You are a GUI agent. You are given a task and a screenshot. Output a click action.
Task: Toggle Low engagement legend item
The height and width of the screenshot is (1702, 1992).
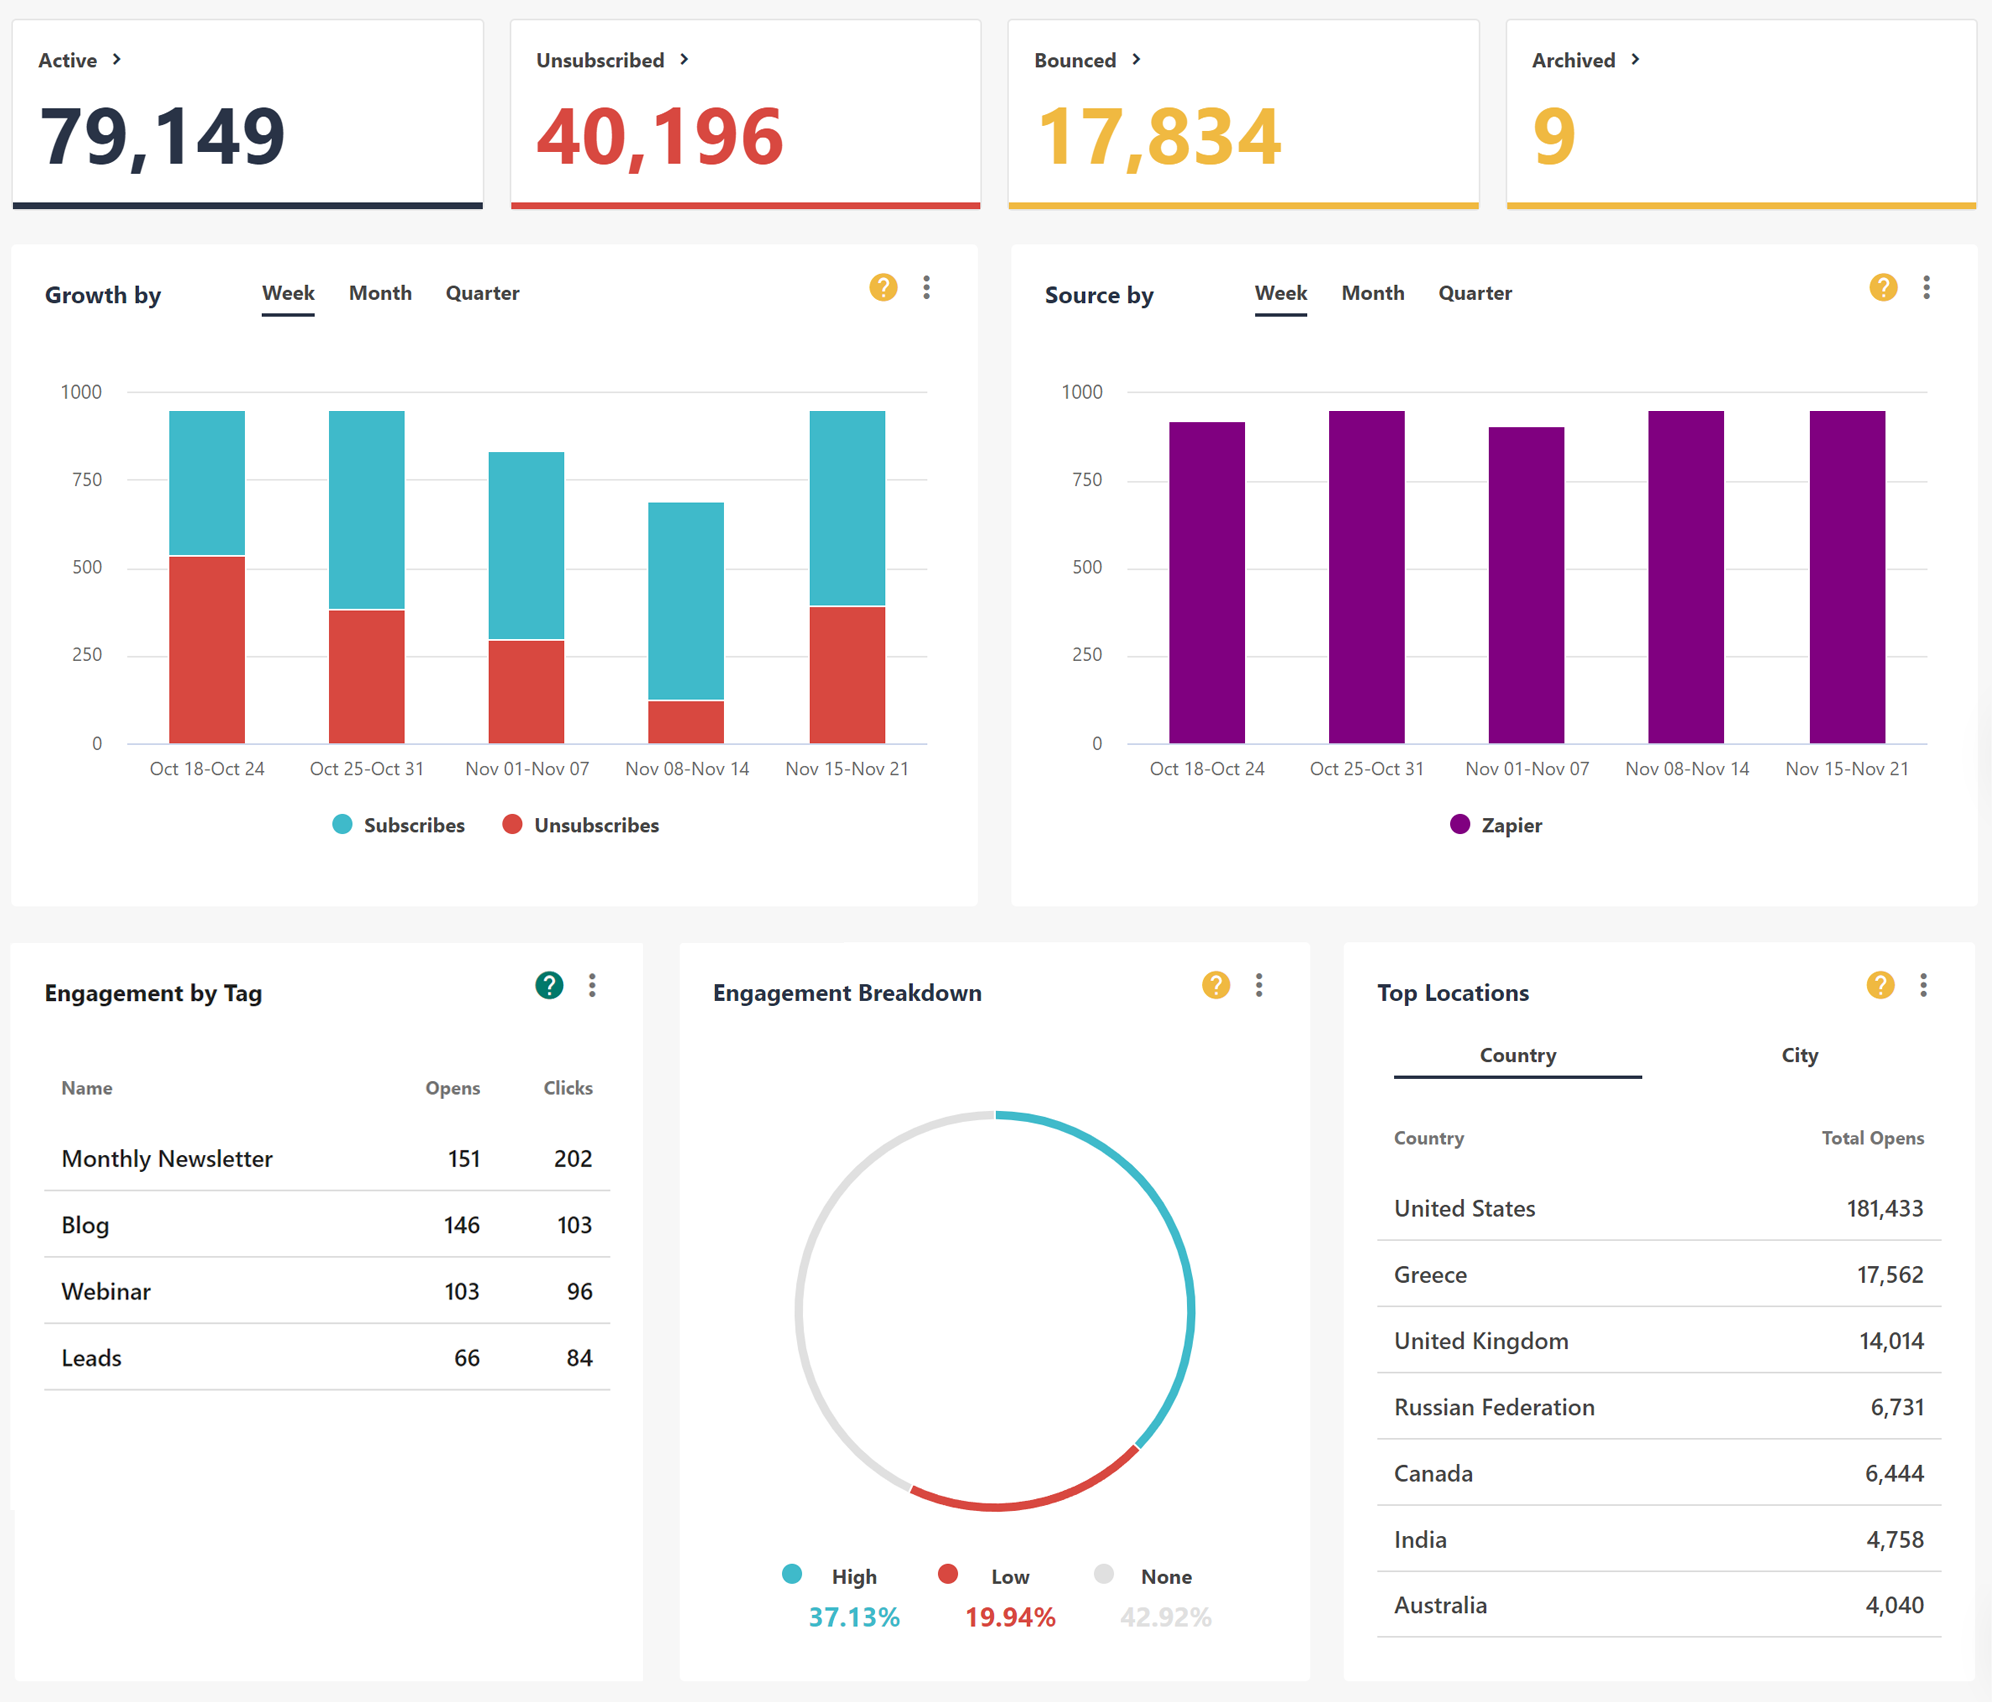click(984, 1576)
